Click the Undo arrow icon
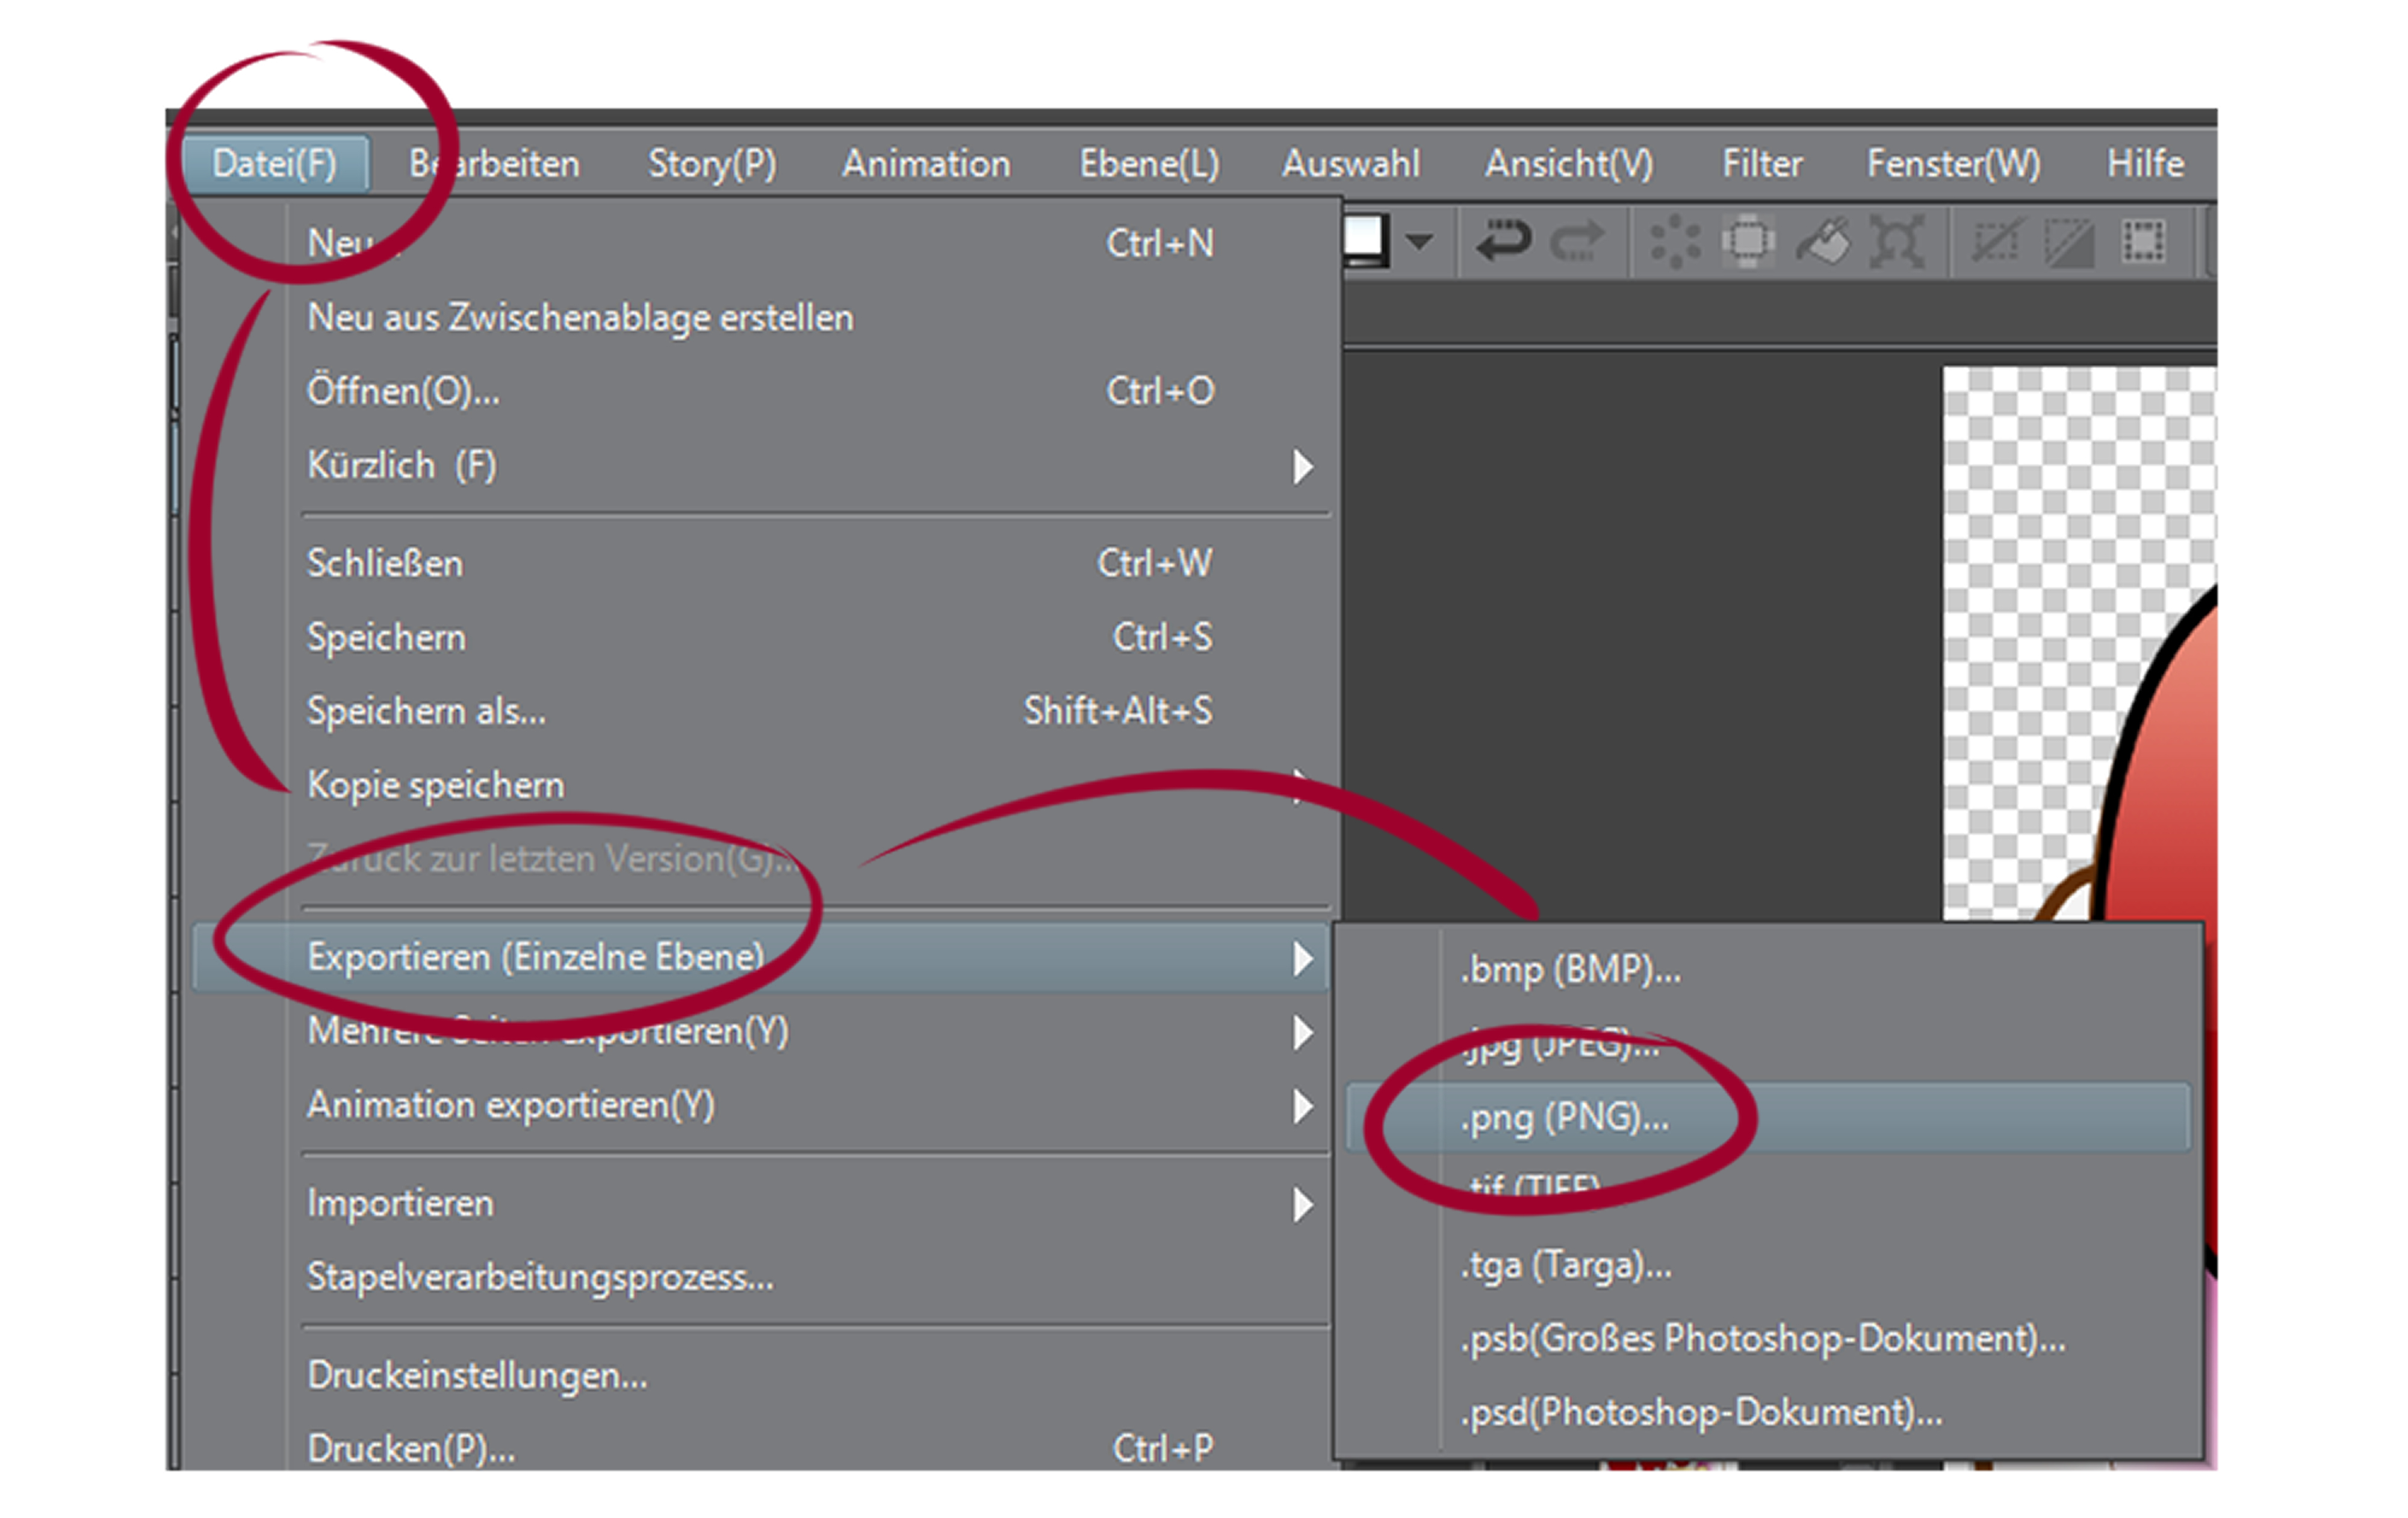2408x1518 pixels. pos(1502,241)
